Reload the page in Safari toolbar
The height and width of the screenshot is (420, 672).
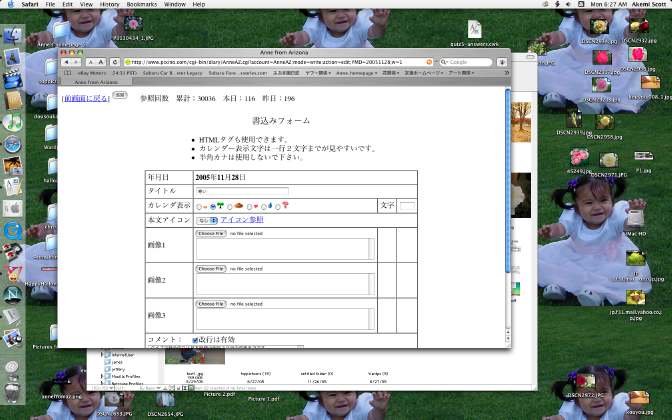(115, 62)
